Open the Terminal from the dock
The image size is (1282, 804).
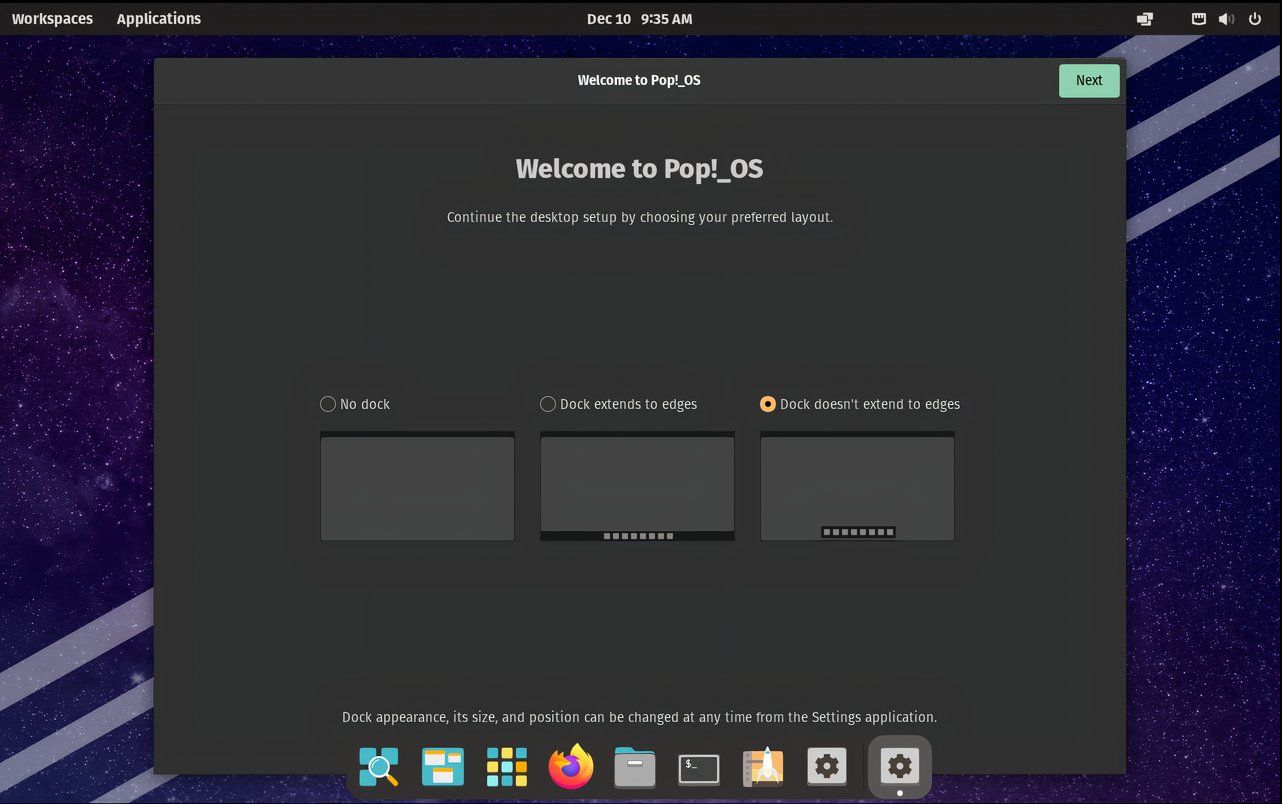coord(698,767)
